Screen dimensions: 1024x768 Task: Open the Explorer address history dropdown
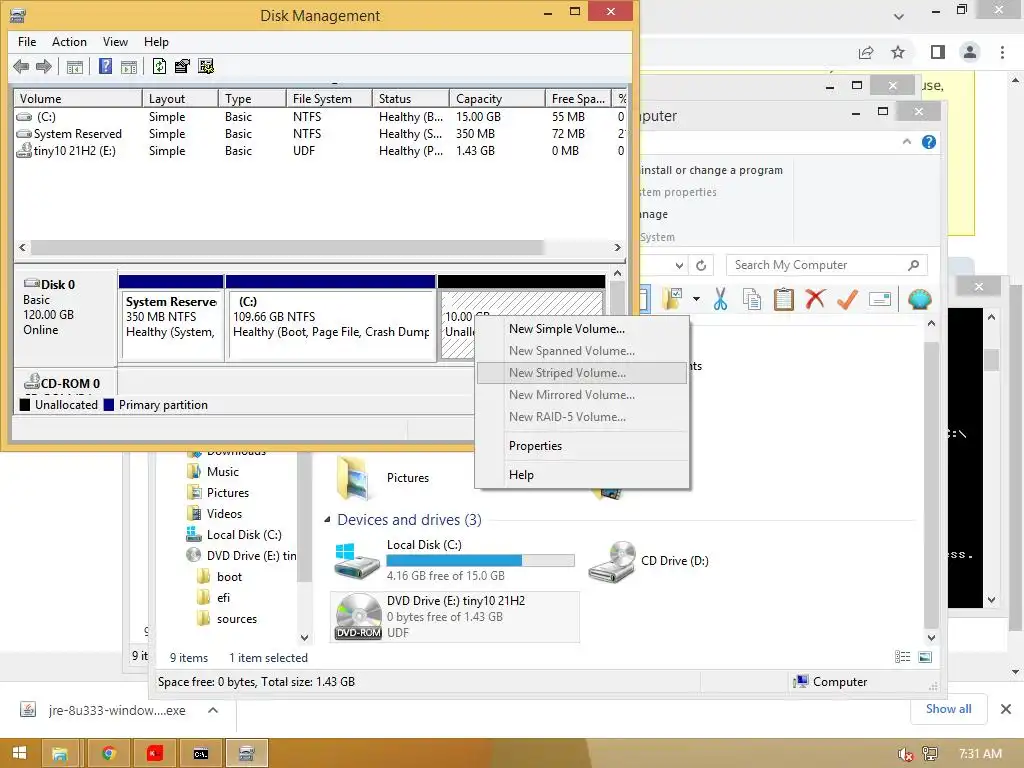pos(680,265)
